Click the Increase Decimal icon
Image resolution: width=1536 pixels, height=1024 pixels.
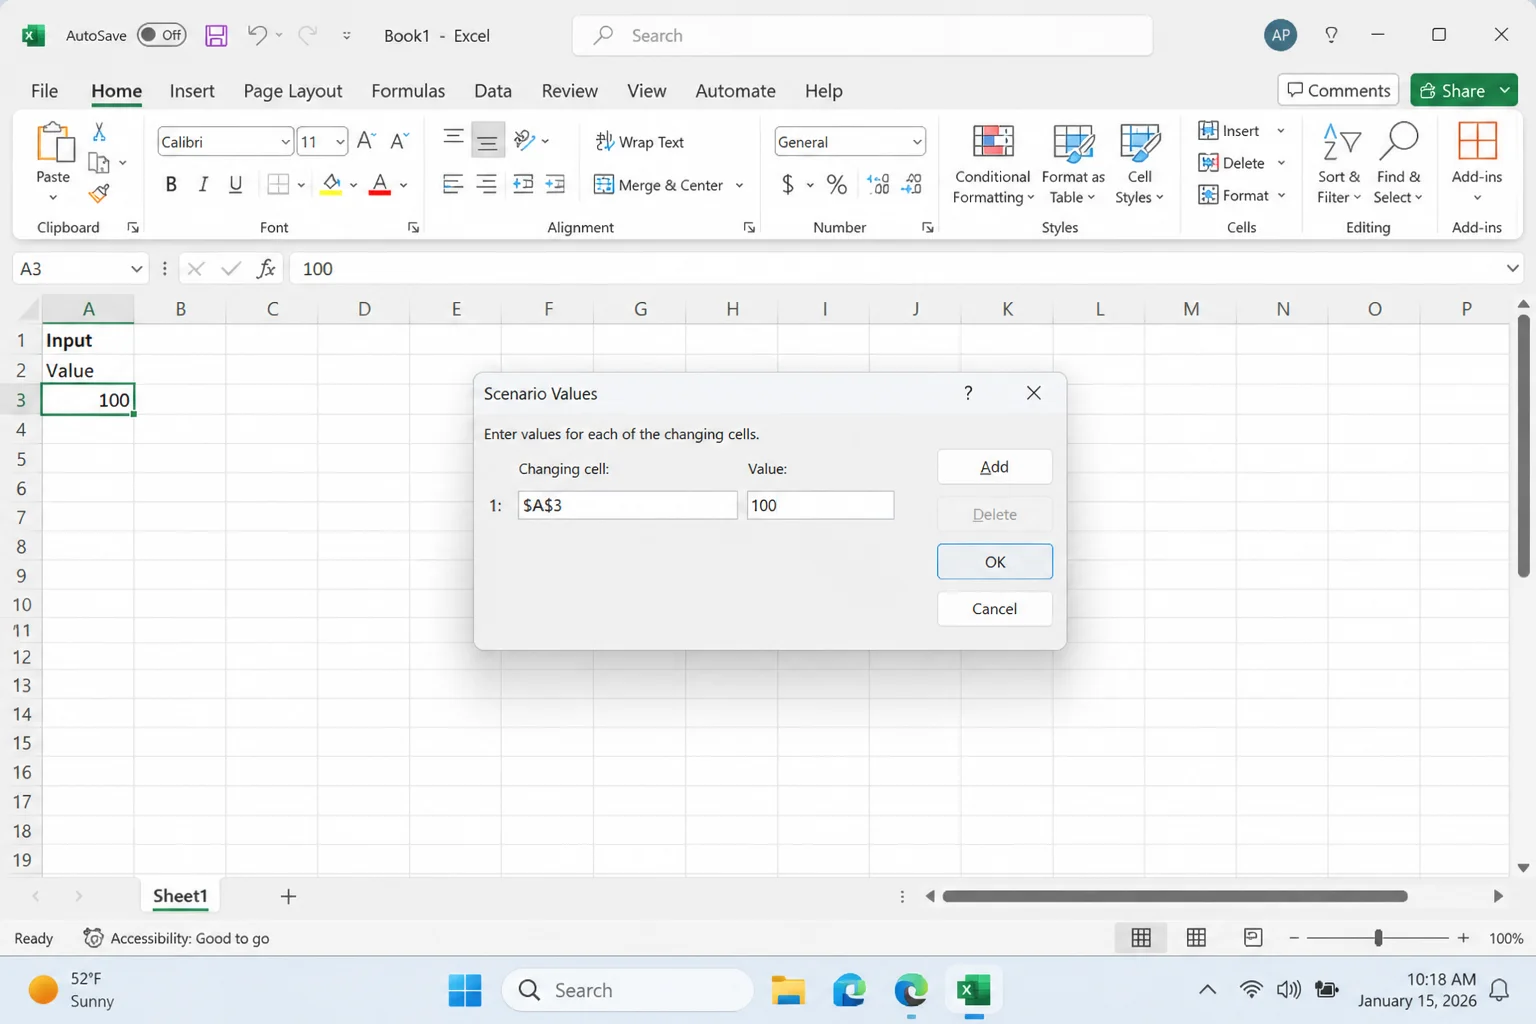tap(878, 184)
